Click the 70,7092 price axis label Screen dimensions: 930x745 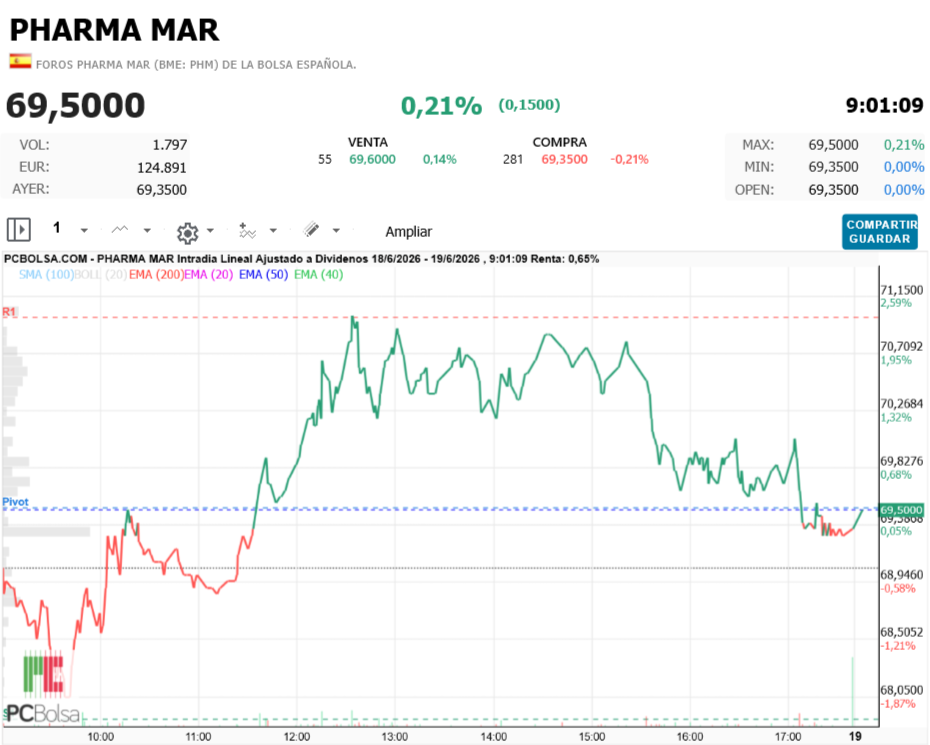click(x=902, y=346)
